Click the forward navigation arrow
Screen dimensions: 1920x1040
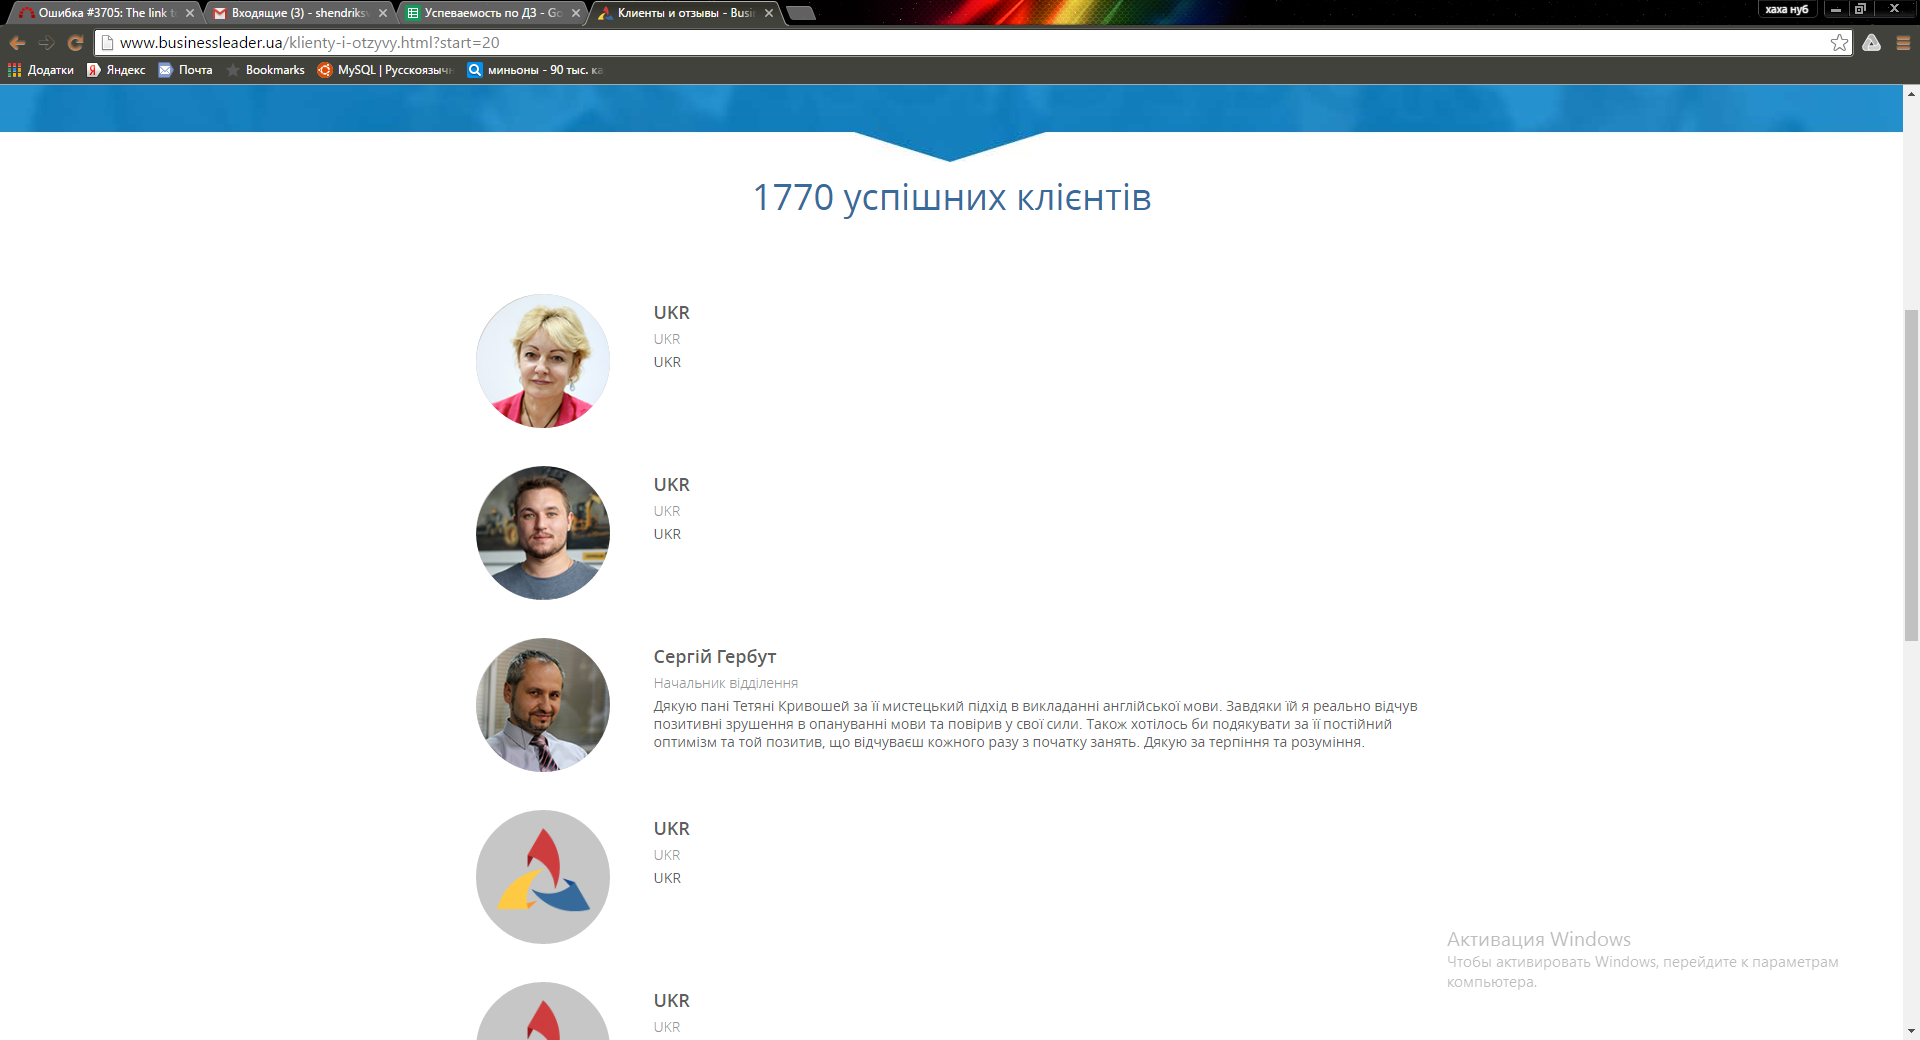pos(46,43)
